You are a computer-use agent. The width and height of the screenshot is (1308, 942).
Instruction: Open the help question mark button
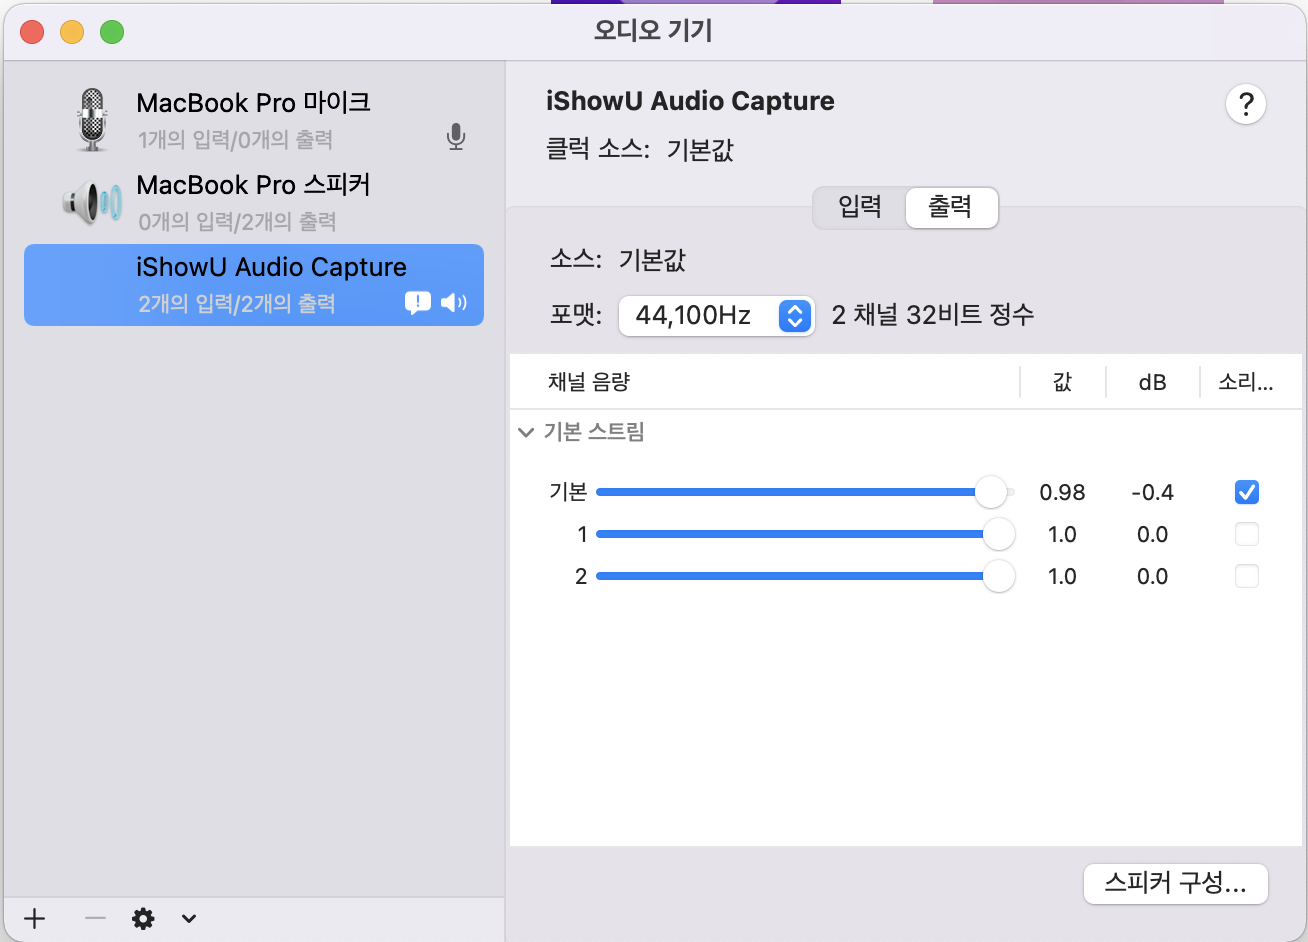pyautogui.click(x=1246, y=104)
